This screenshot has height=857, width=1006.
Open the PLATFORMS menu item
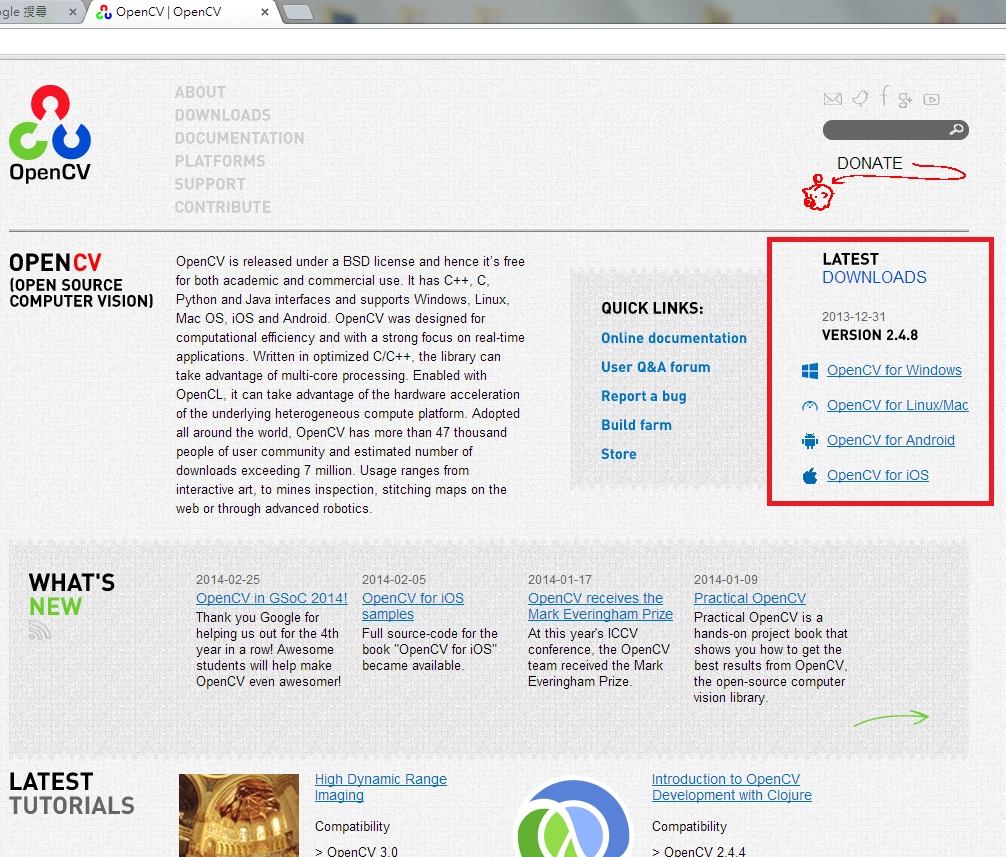coord(219,161)
